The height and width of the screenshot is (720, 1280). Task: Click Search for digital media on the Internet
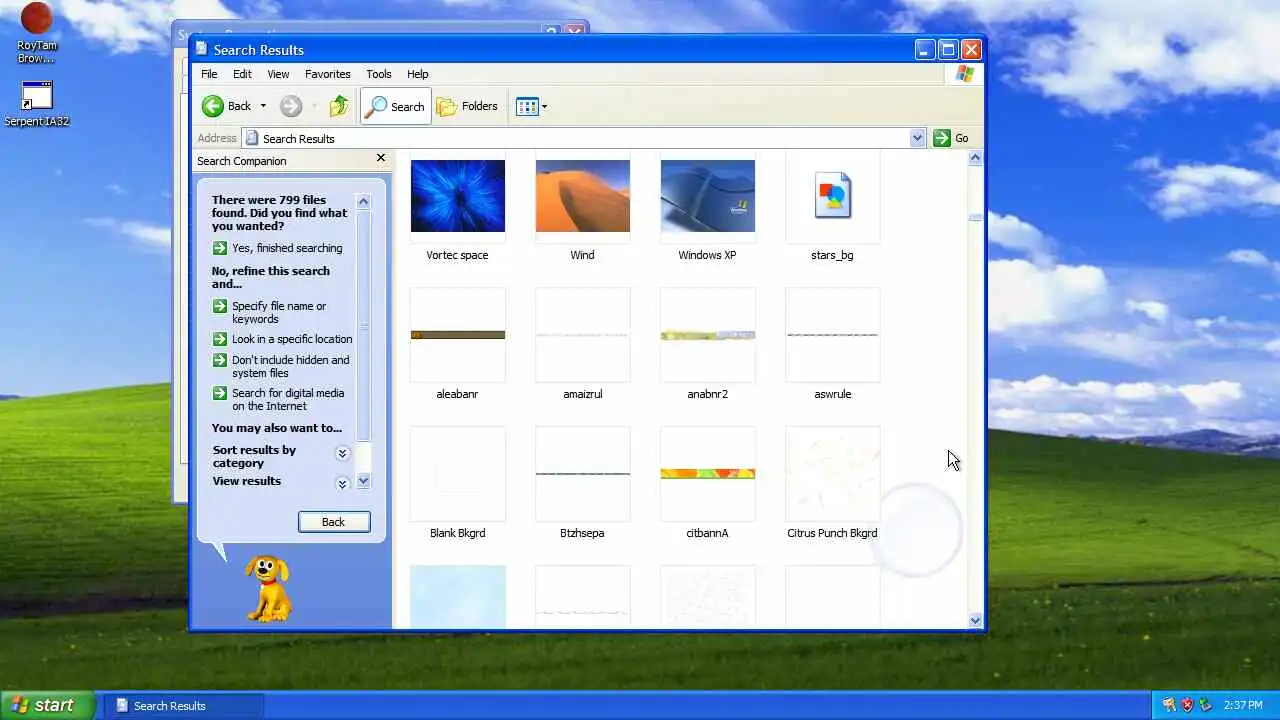[x=278, y=399]
